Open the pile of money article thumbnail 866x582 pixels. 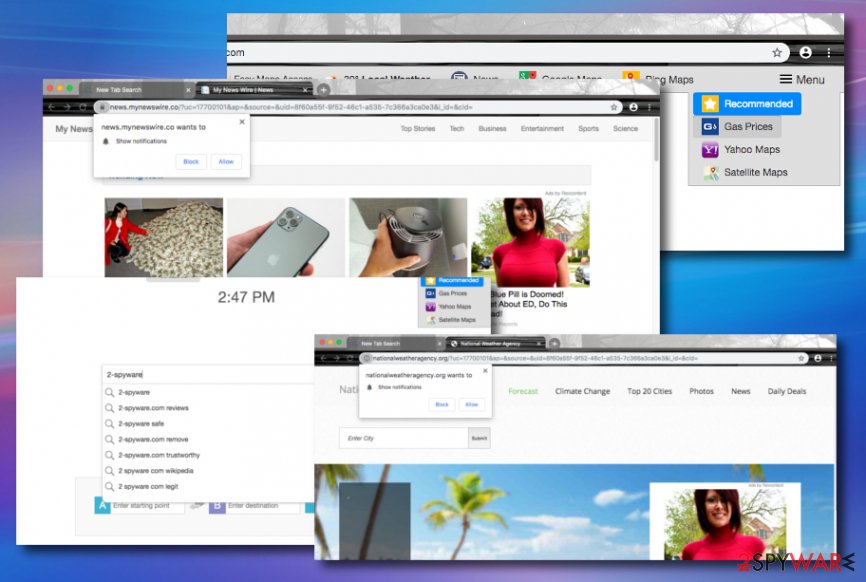tap(164, 237)
